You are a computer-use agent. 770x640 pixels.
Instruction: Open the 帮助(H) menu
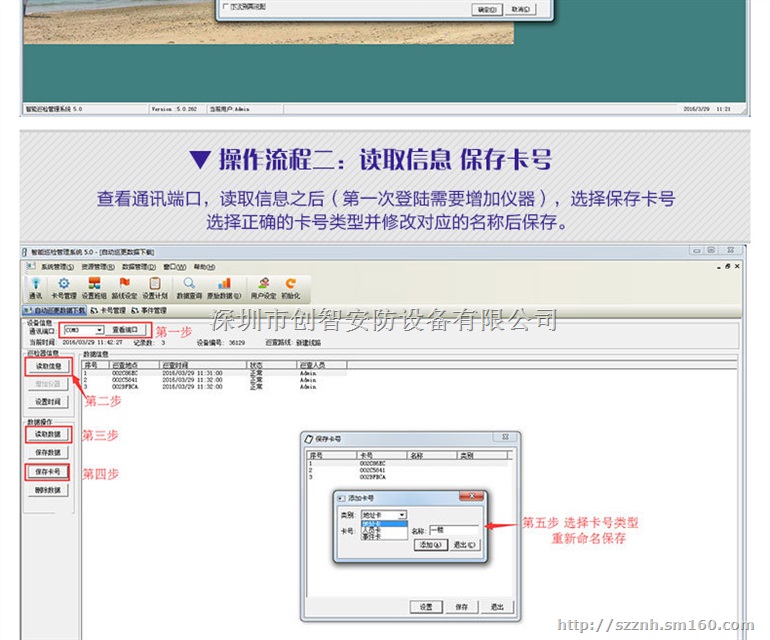coord(204,267)
